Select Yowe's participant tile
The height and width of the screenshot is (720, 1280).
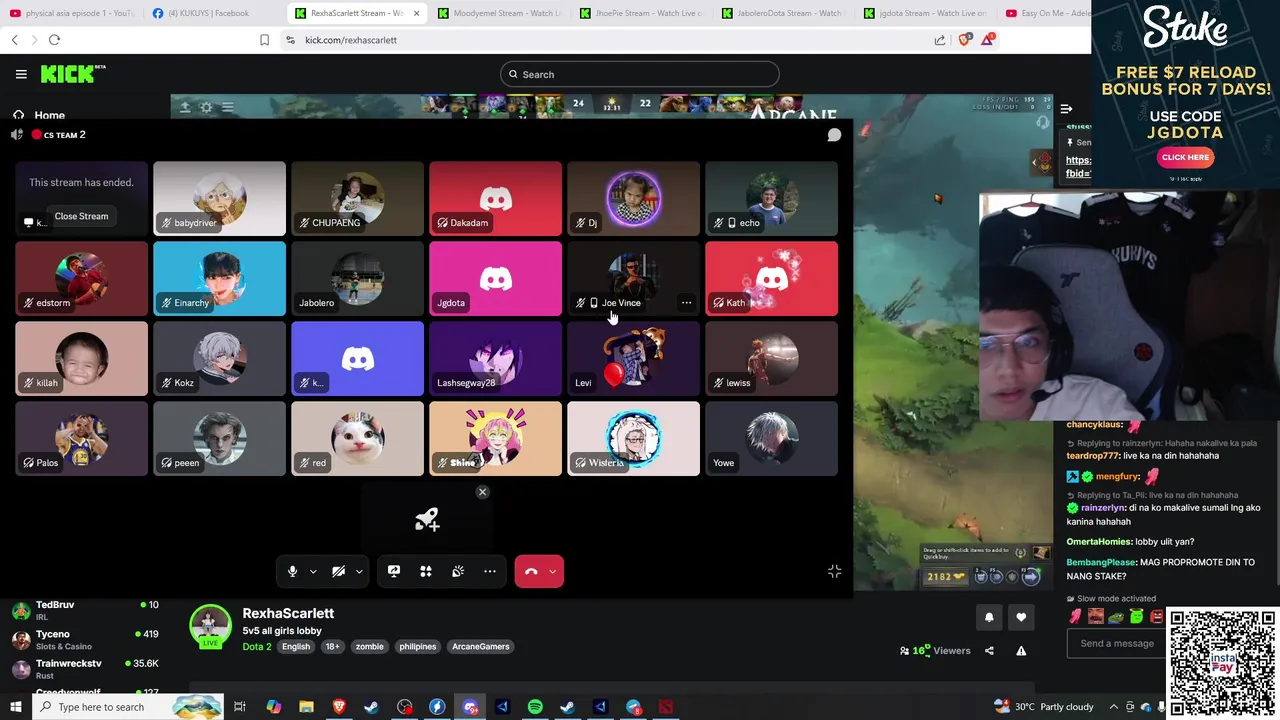pos(771,439)
